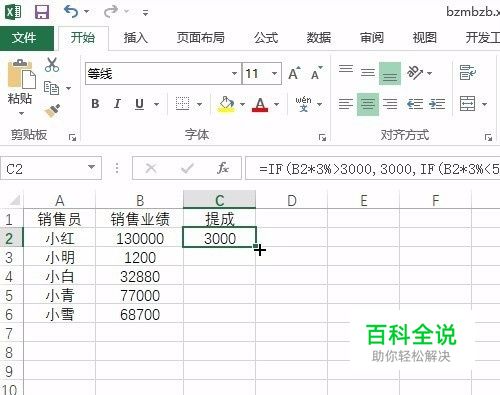Decrease font size with small A
The image size is (500, 395).
click(x=316, y=73)
